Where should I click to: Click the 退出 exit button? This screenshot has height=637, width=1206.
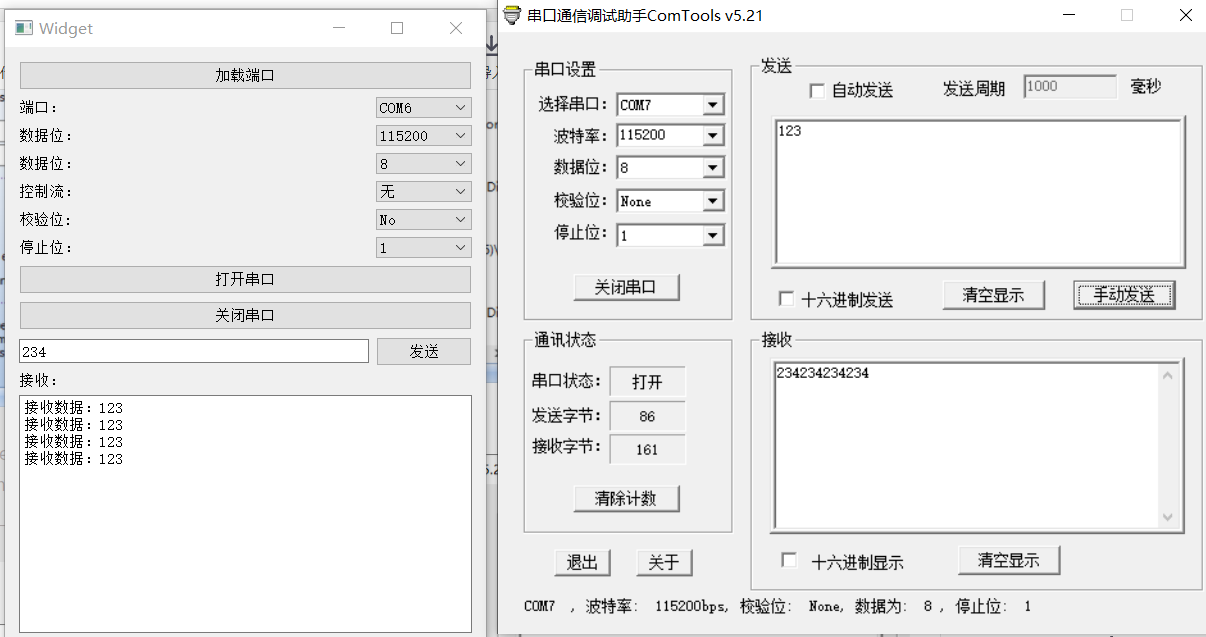click(x=582, y=562)
